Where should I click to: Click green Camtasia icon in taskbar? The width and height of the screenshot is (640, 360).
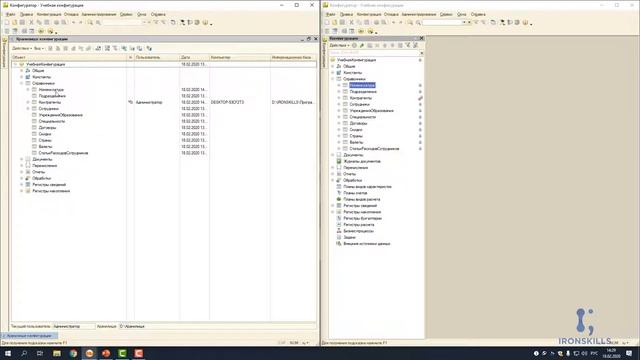click(122, 353)
